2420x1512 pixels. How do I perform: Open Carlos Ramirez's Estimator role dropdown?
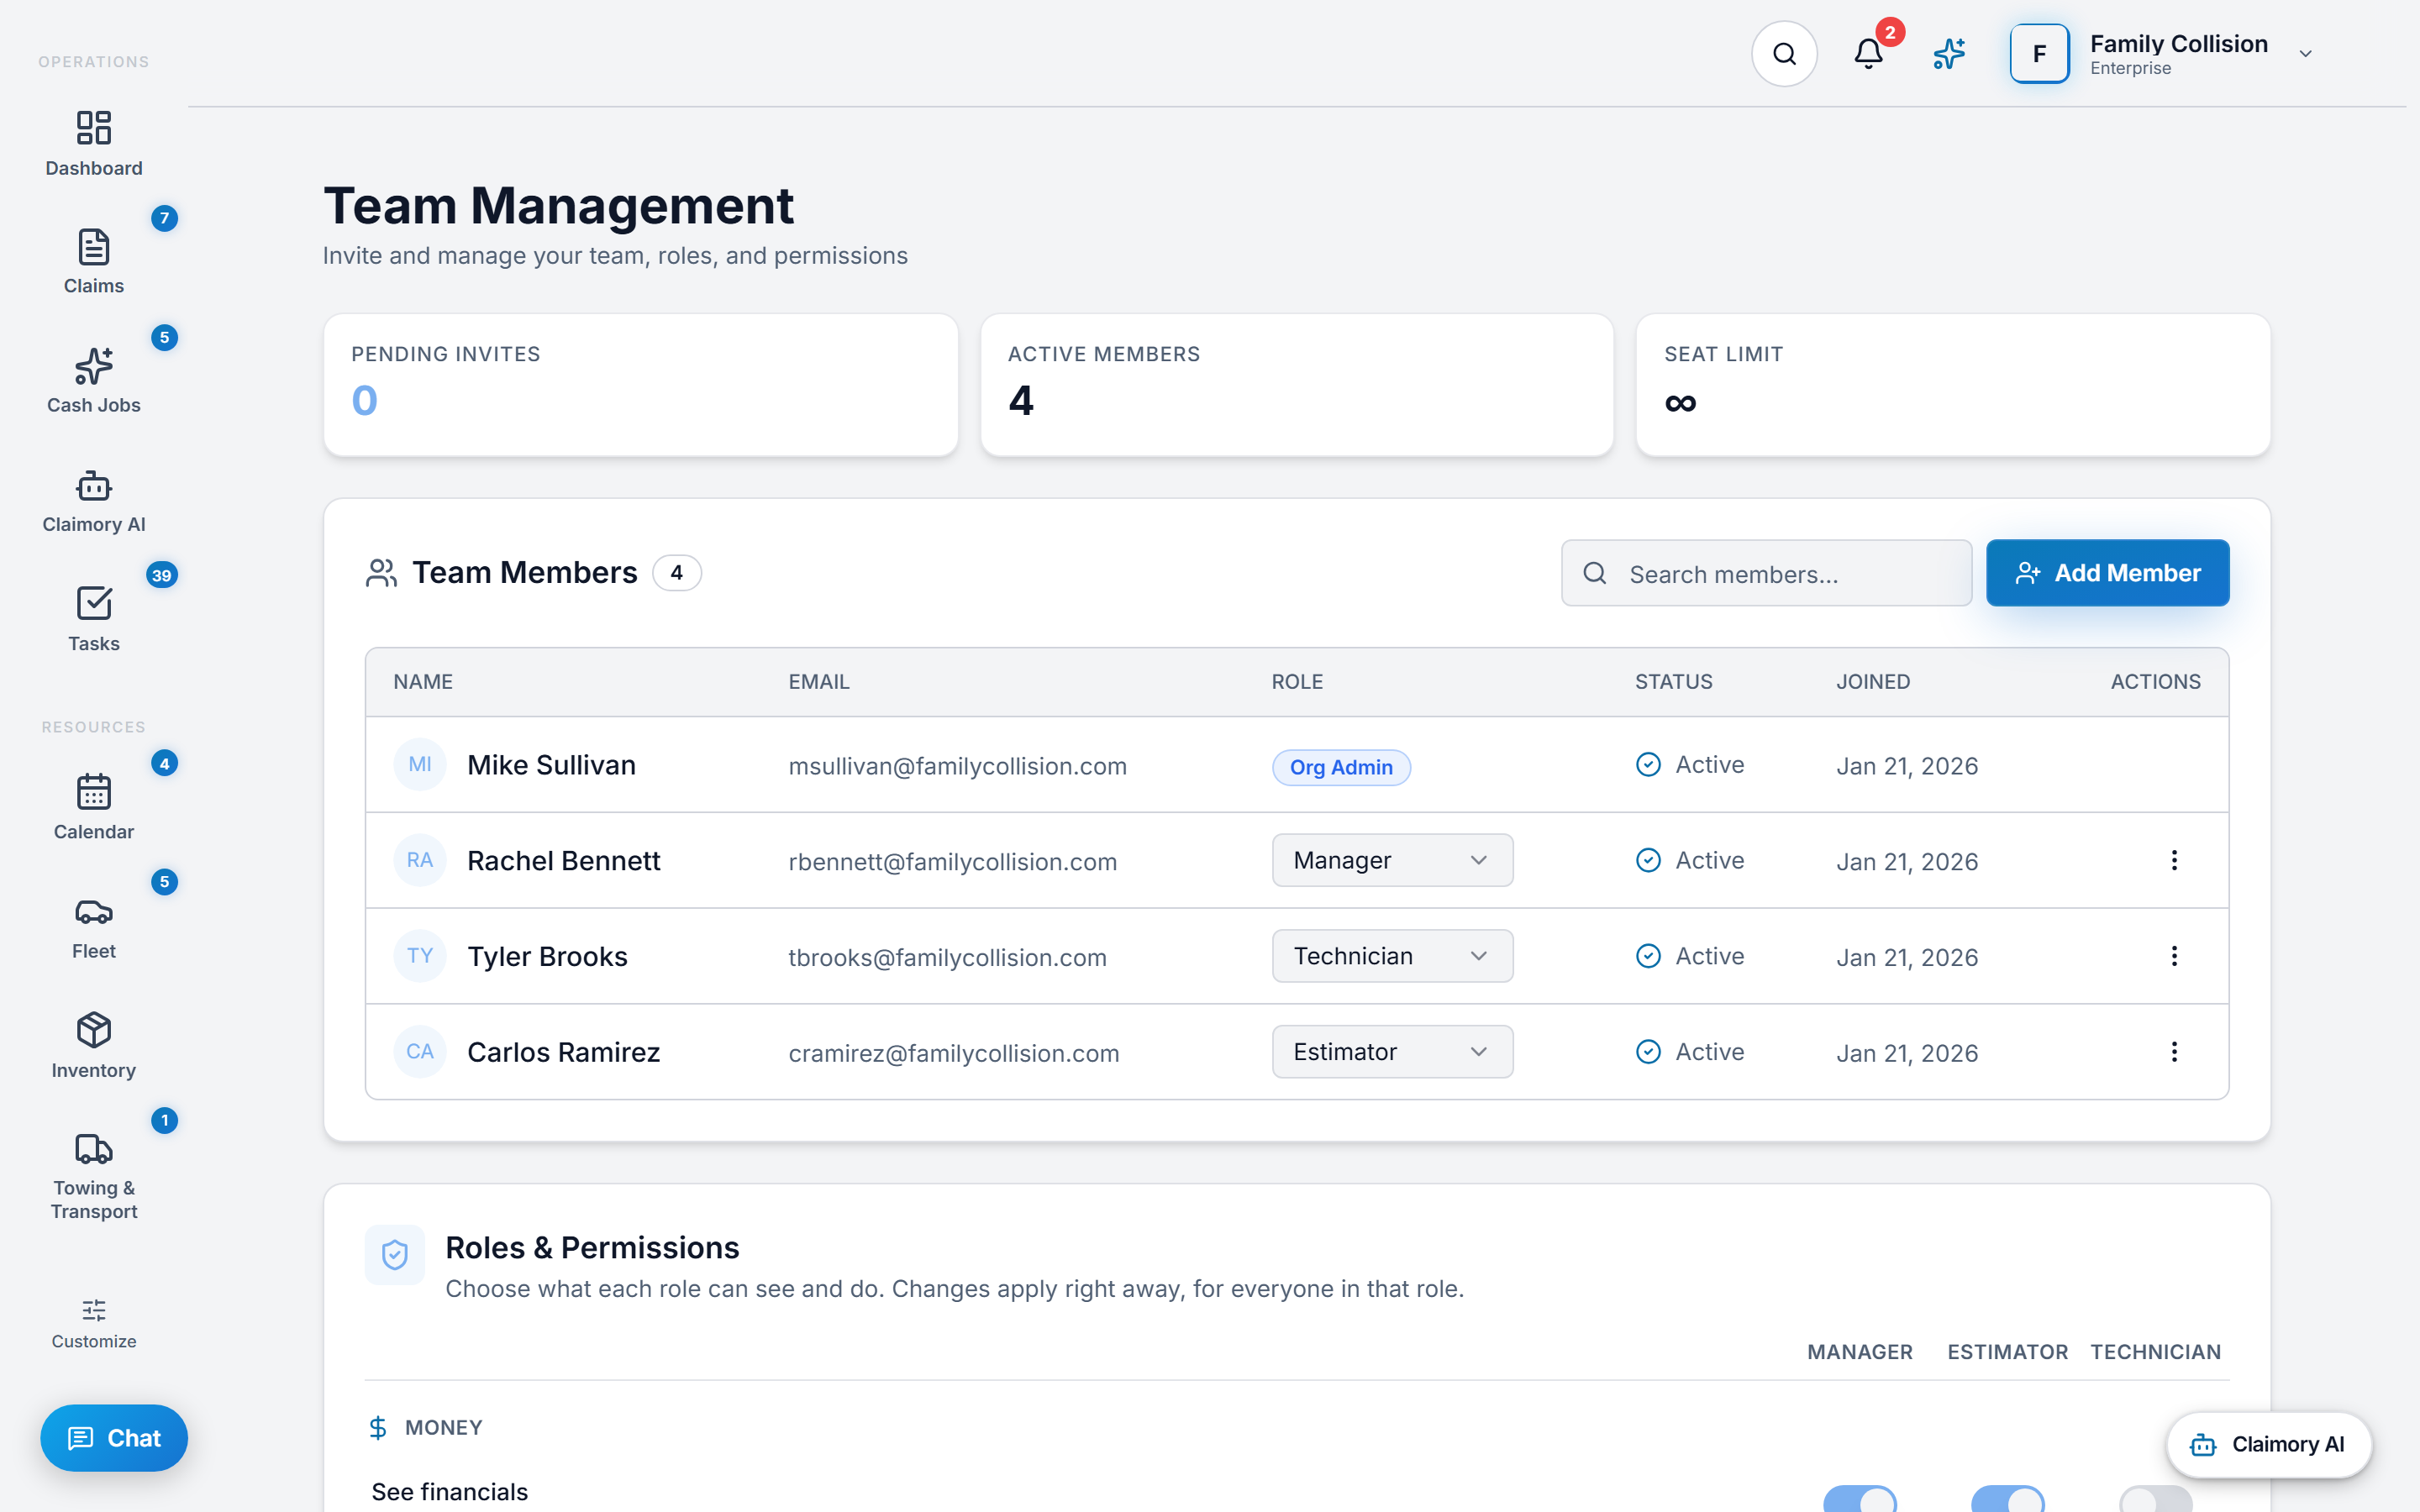click(1392, 1052)
